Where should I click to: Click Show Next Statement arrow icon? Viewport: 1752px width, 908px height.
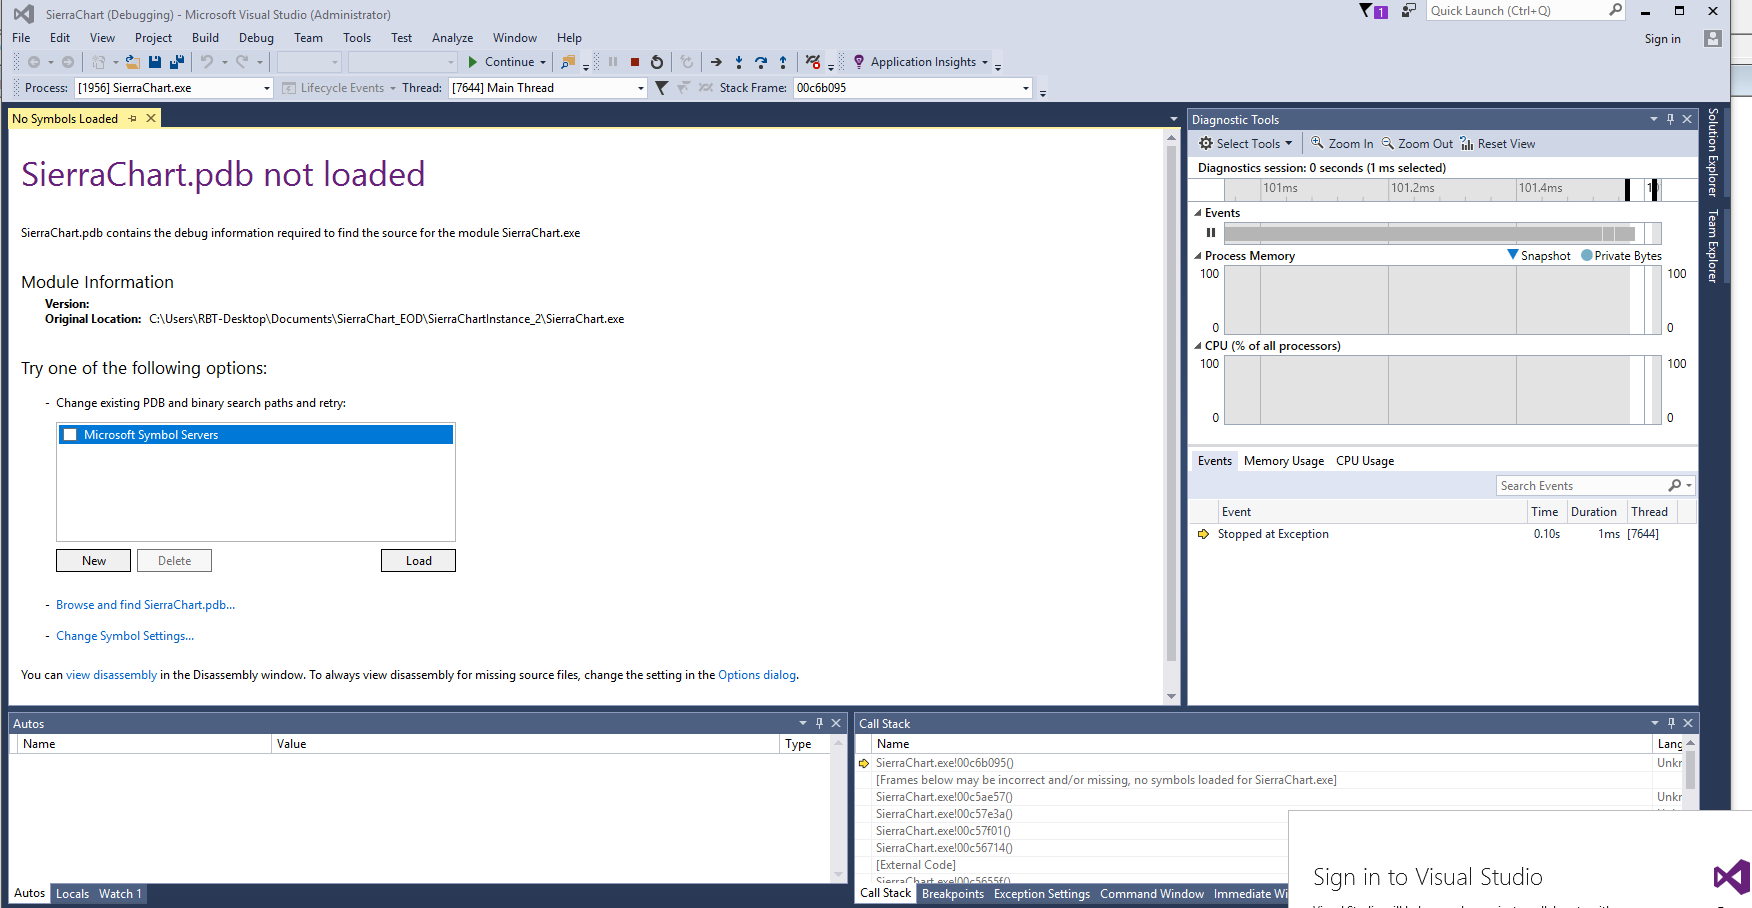tap(716, 62)
